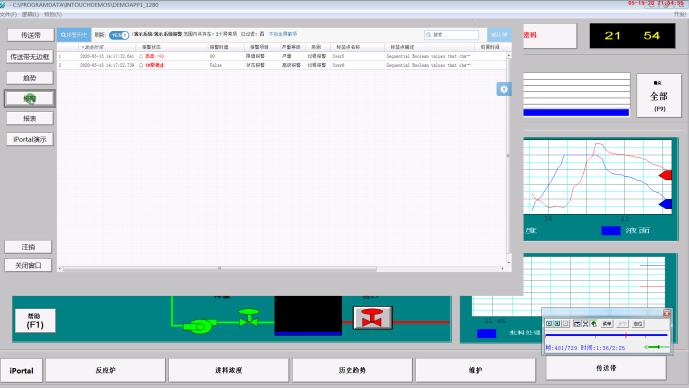Open the 趋势 trend screen

(30, 78)
